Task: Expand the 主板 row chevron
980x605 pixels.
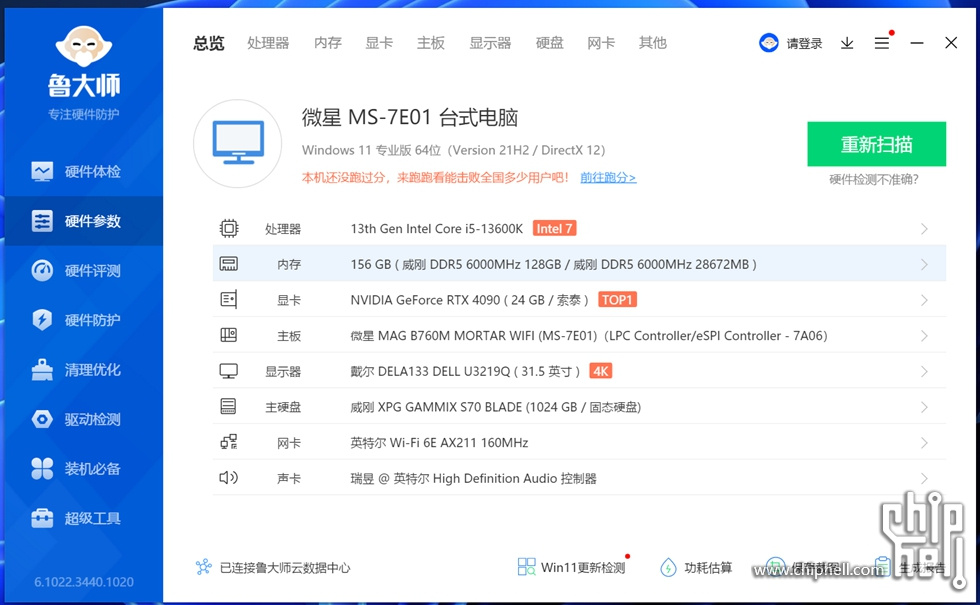Action: tap(924, 336)
